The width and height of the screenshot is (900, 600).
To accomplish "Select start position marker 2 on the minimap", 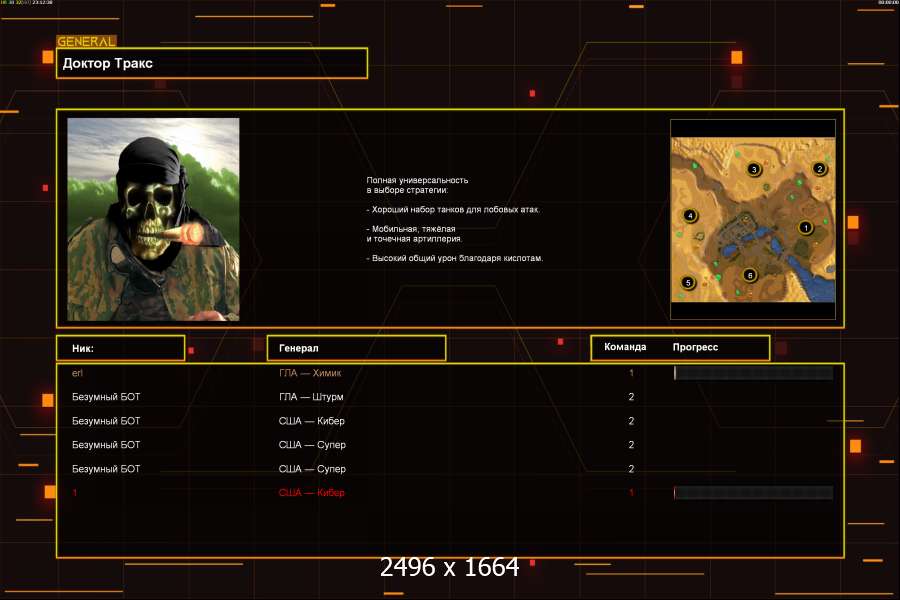I will pos(819,169).
